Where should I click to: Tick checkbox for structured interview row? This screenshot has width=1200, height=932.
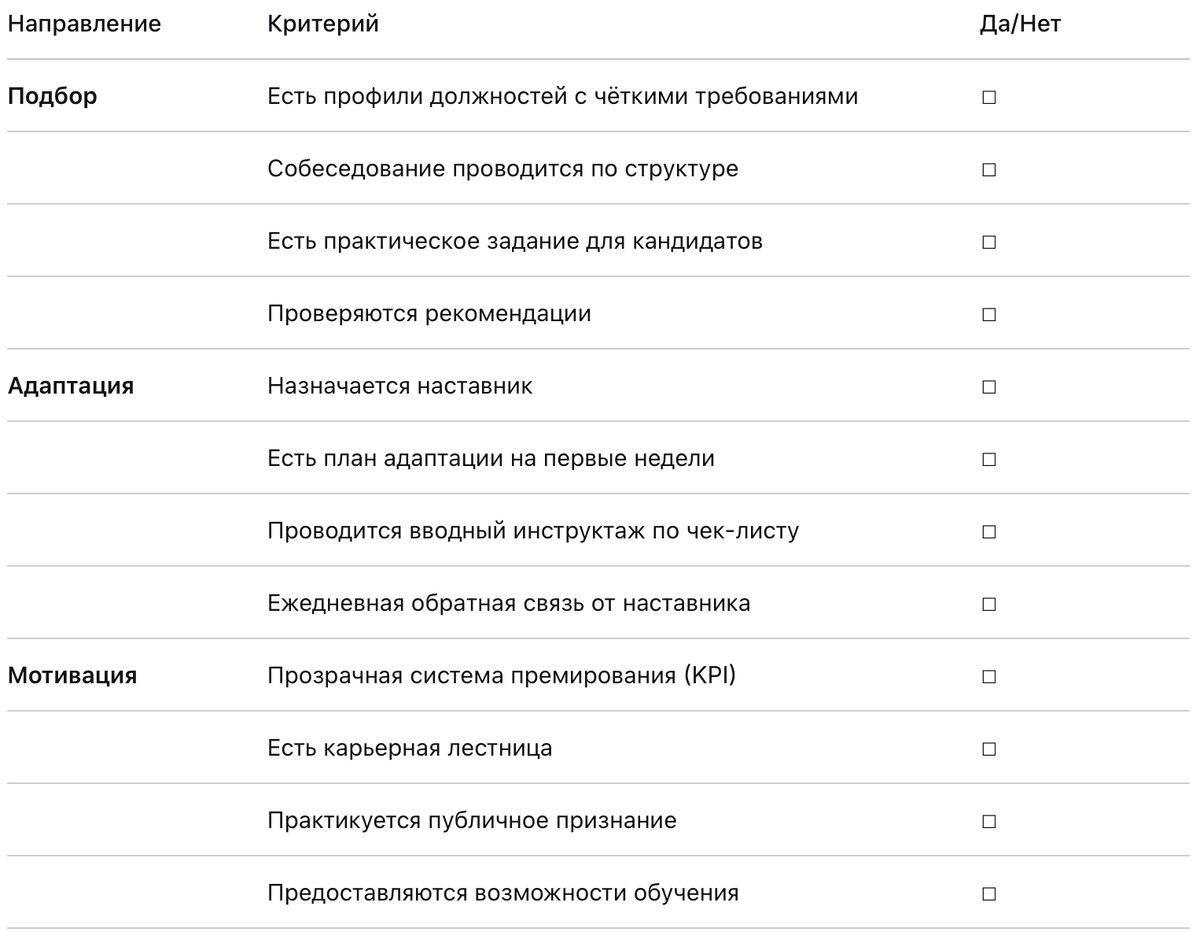tap(988, 170)
